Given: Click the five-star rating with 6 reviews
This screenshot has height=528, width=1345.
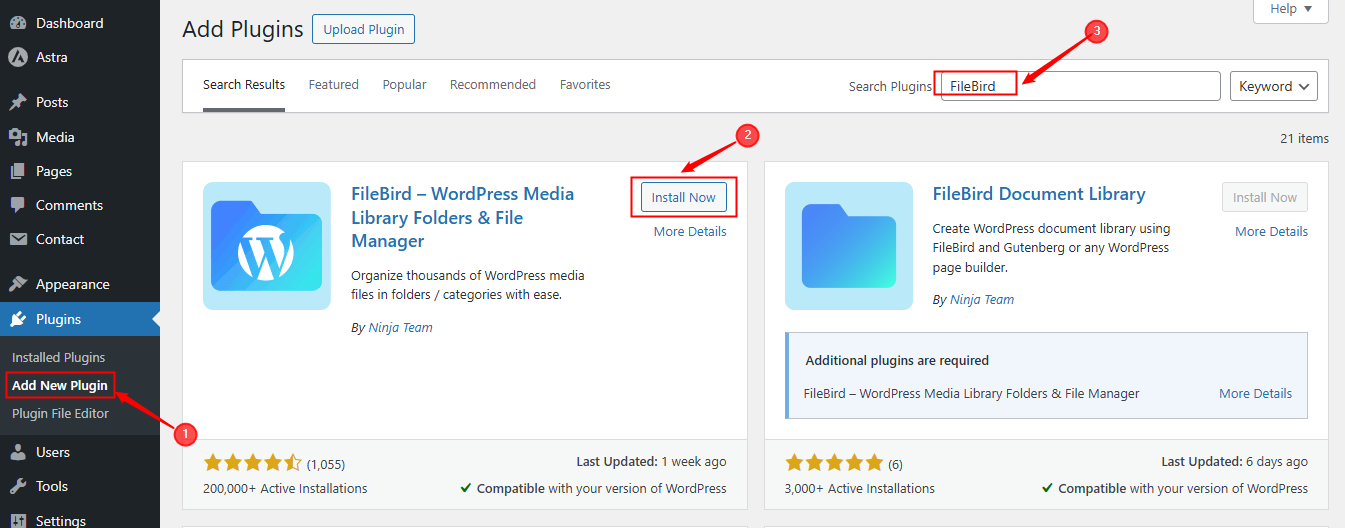Looking at the screenshot, I should 834,463.
